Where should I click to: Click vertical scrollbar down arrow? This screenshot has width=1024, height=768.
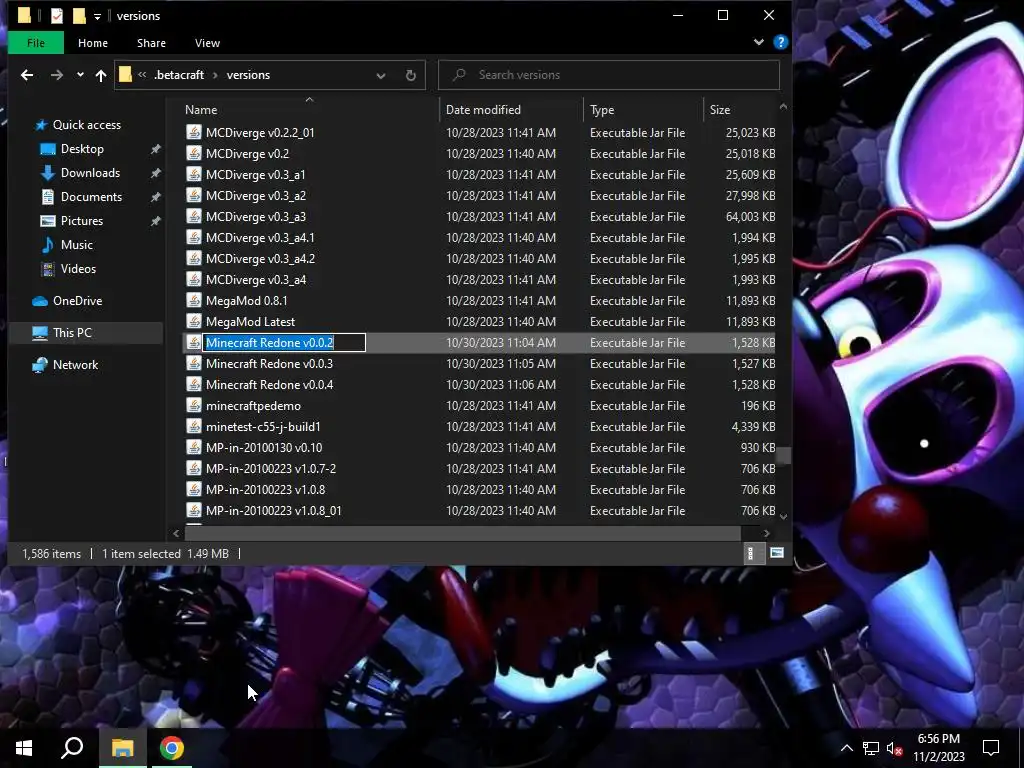(784, 517)
